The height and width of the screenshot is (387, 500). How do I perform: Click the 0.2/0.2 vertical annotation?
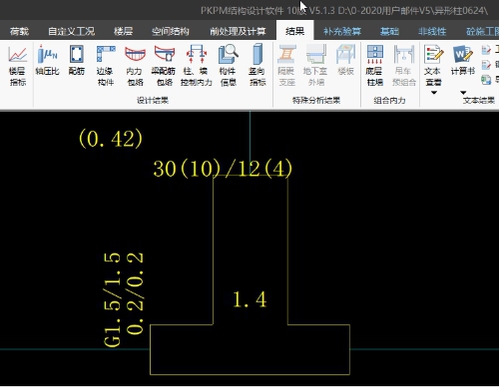tap(135, 293)
